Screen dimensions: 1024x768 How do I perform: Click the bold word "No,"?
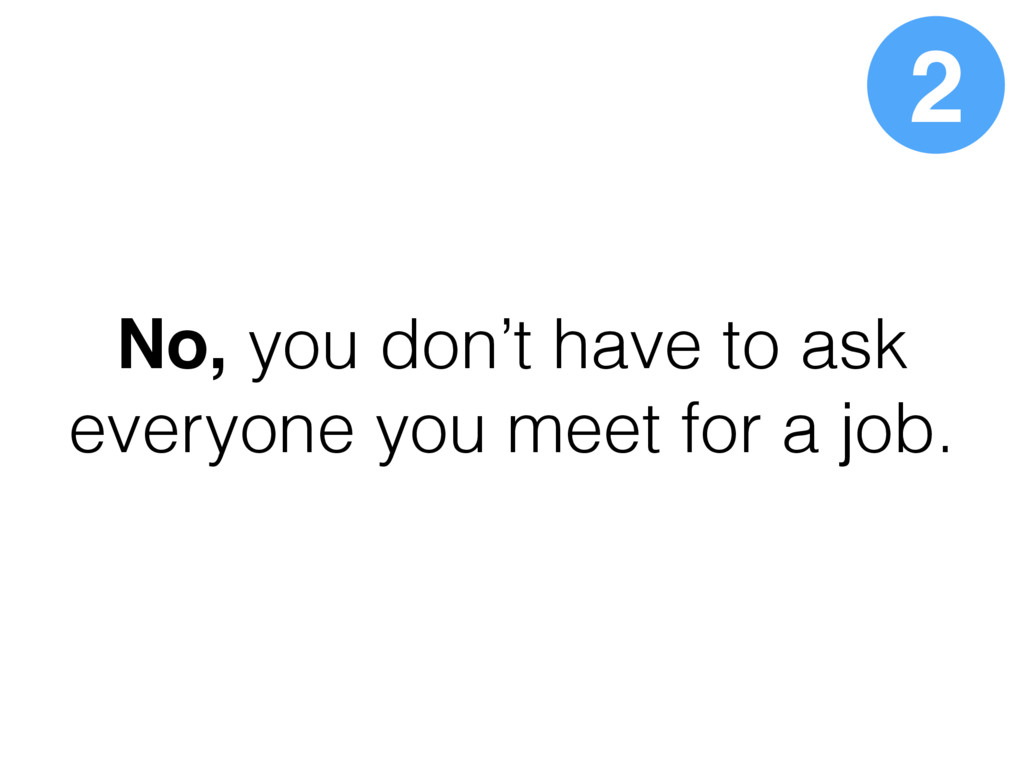[x=172, y=346]
